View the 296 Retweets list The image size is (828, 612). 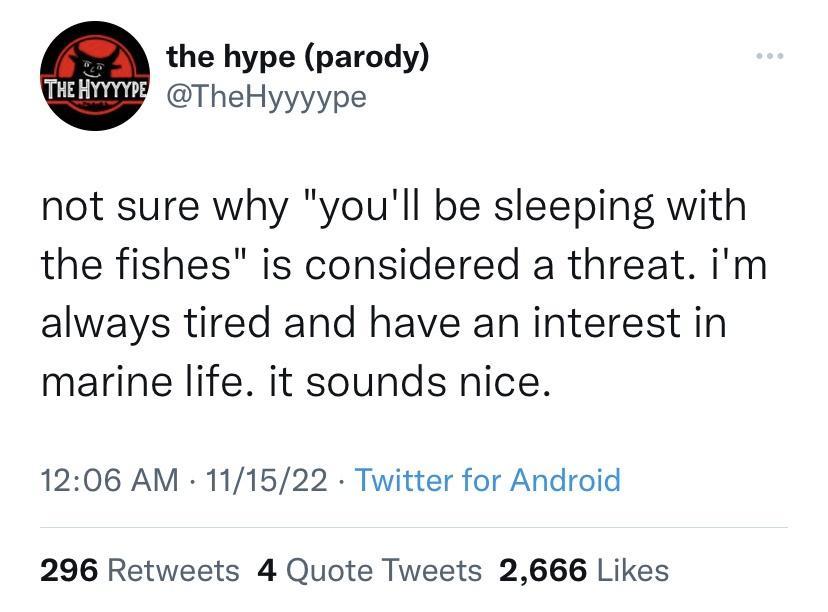point(134,571)
